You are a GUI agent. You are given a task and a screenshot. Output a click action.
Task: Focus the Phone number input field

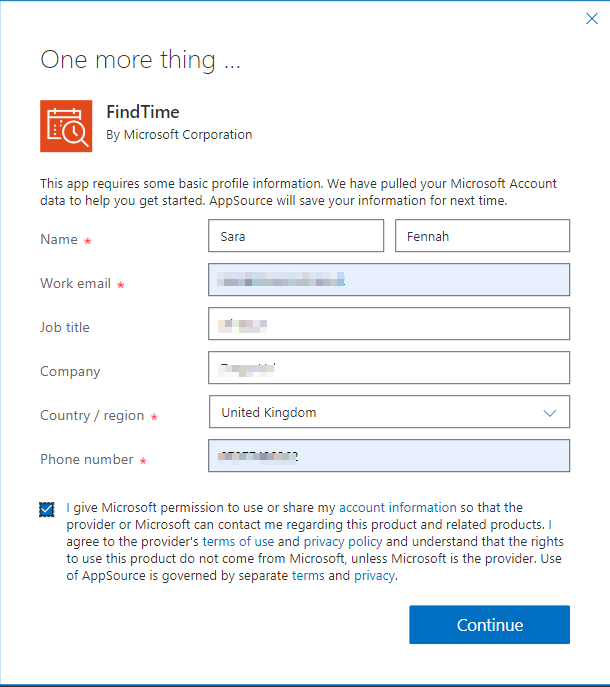click(x=389, y=456)
